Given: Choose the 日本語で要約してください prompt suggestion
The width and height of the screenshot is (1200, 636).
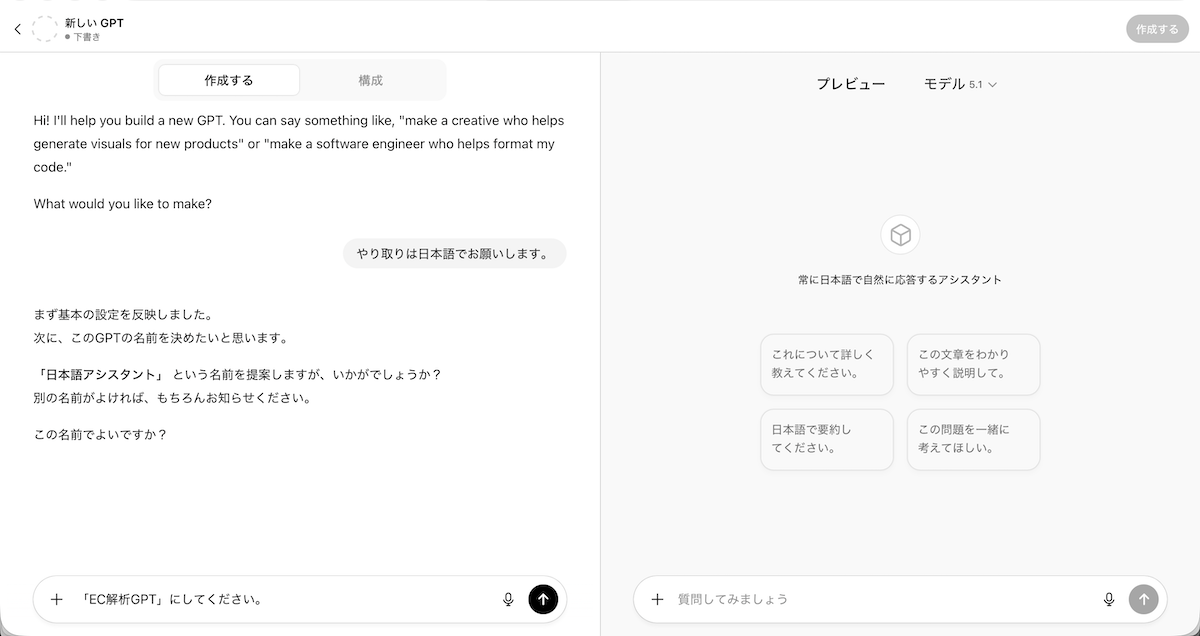Looking at the screenshot, I should tap(826, 439).
